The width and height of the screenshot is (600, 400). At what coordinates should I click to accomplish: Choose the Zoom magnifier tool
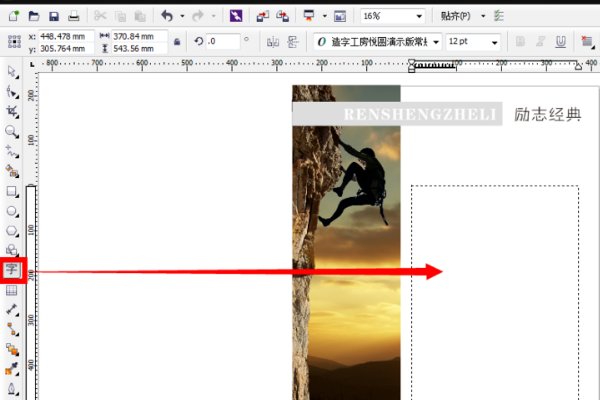pyautogui.click(x=12, y=131)
